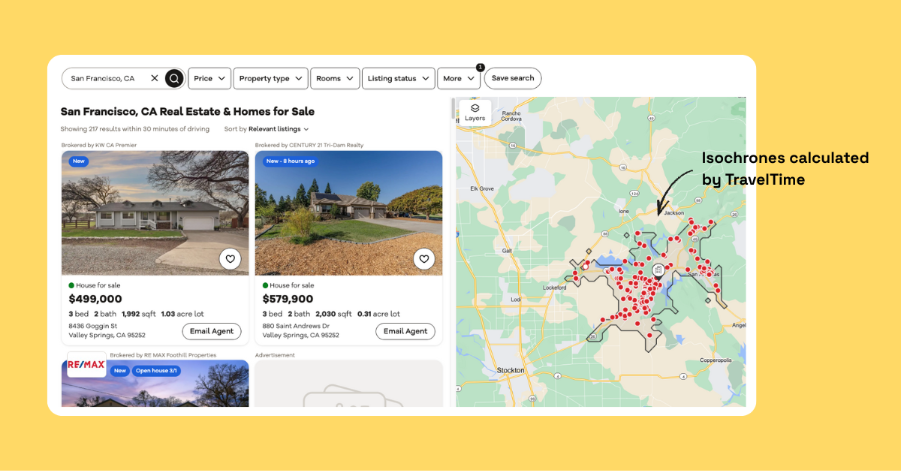This screenshot has height=471, width=901.
Task: Click the RE/MAX Foothill Properties listing photo
Action: 155,384
